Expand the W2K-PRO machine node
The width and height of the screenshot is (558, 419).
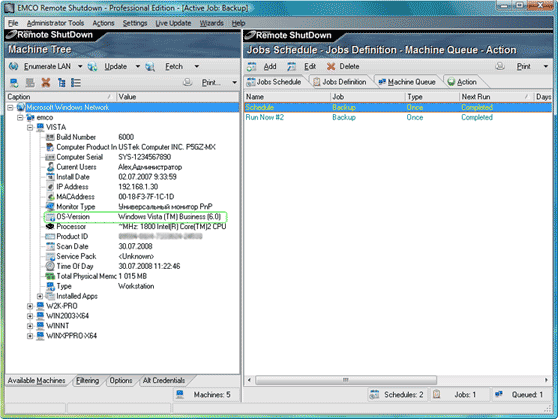click(x=30, y=306)
